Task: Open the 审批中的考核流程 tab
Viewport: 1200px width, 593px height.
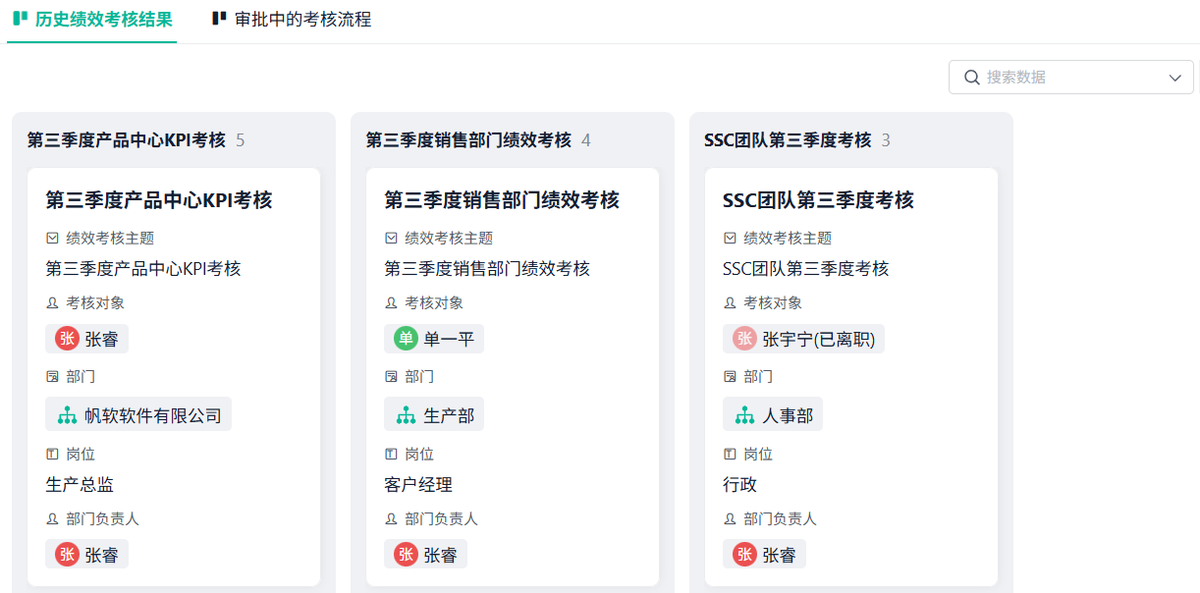Action: tap(302, 20)
